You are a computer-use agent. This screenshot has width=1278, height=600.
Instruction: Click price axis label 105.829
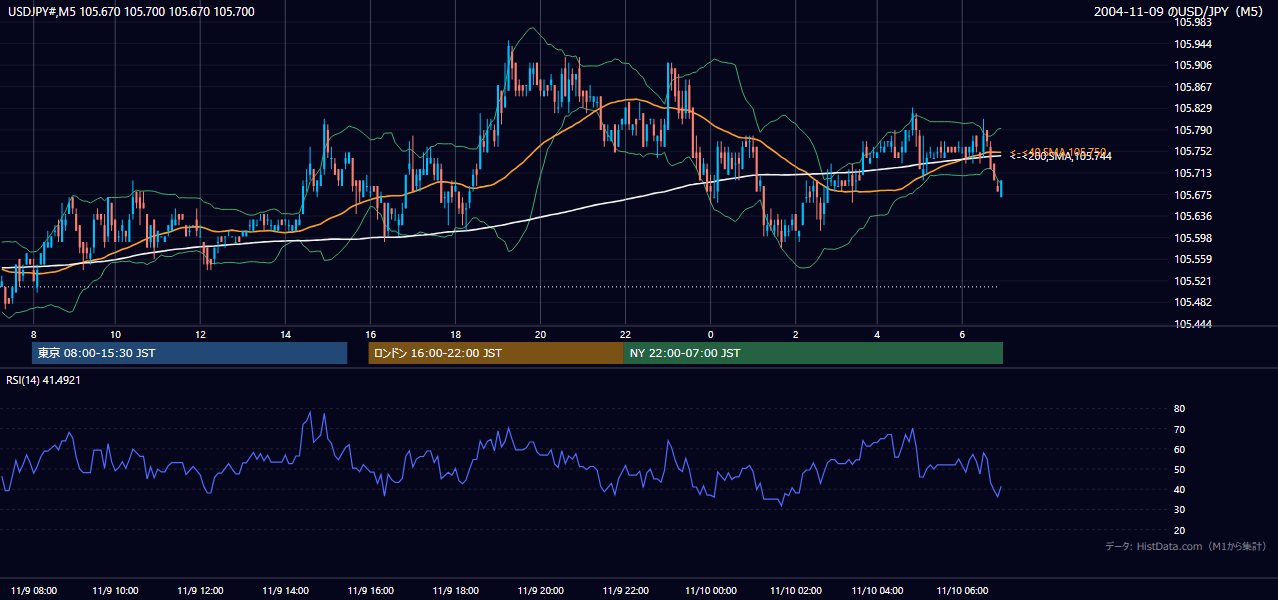click(x=1193, y=108)
